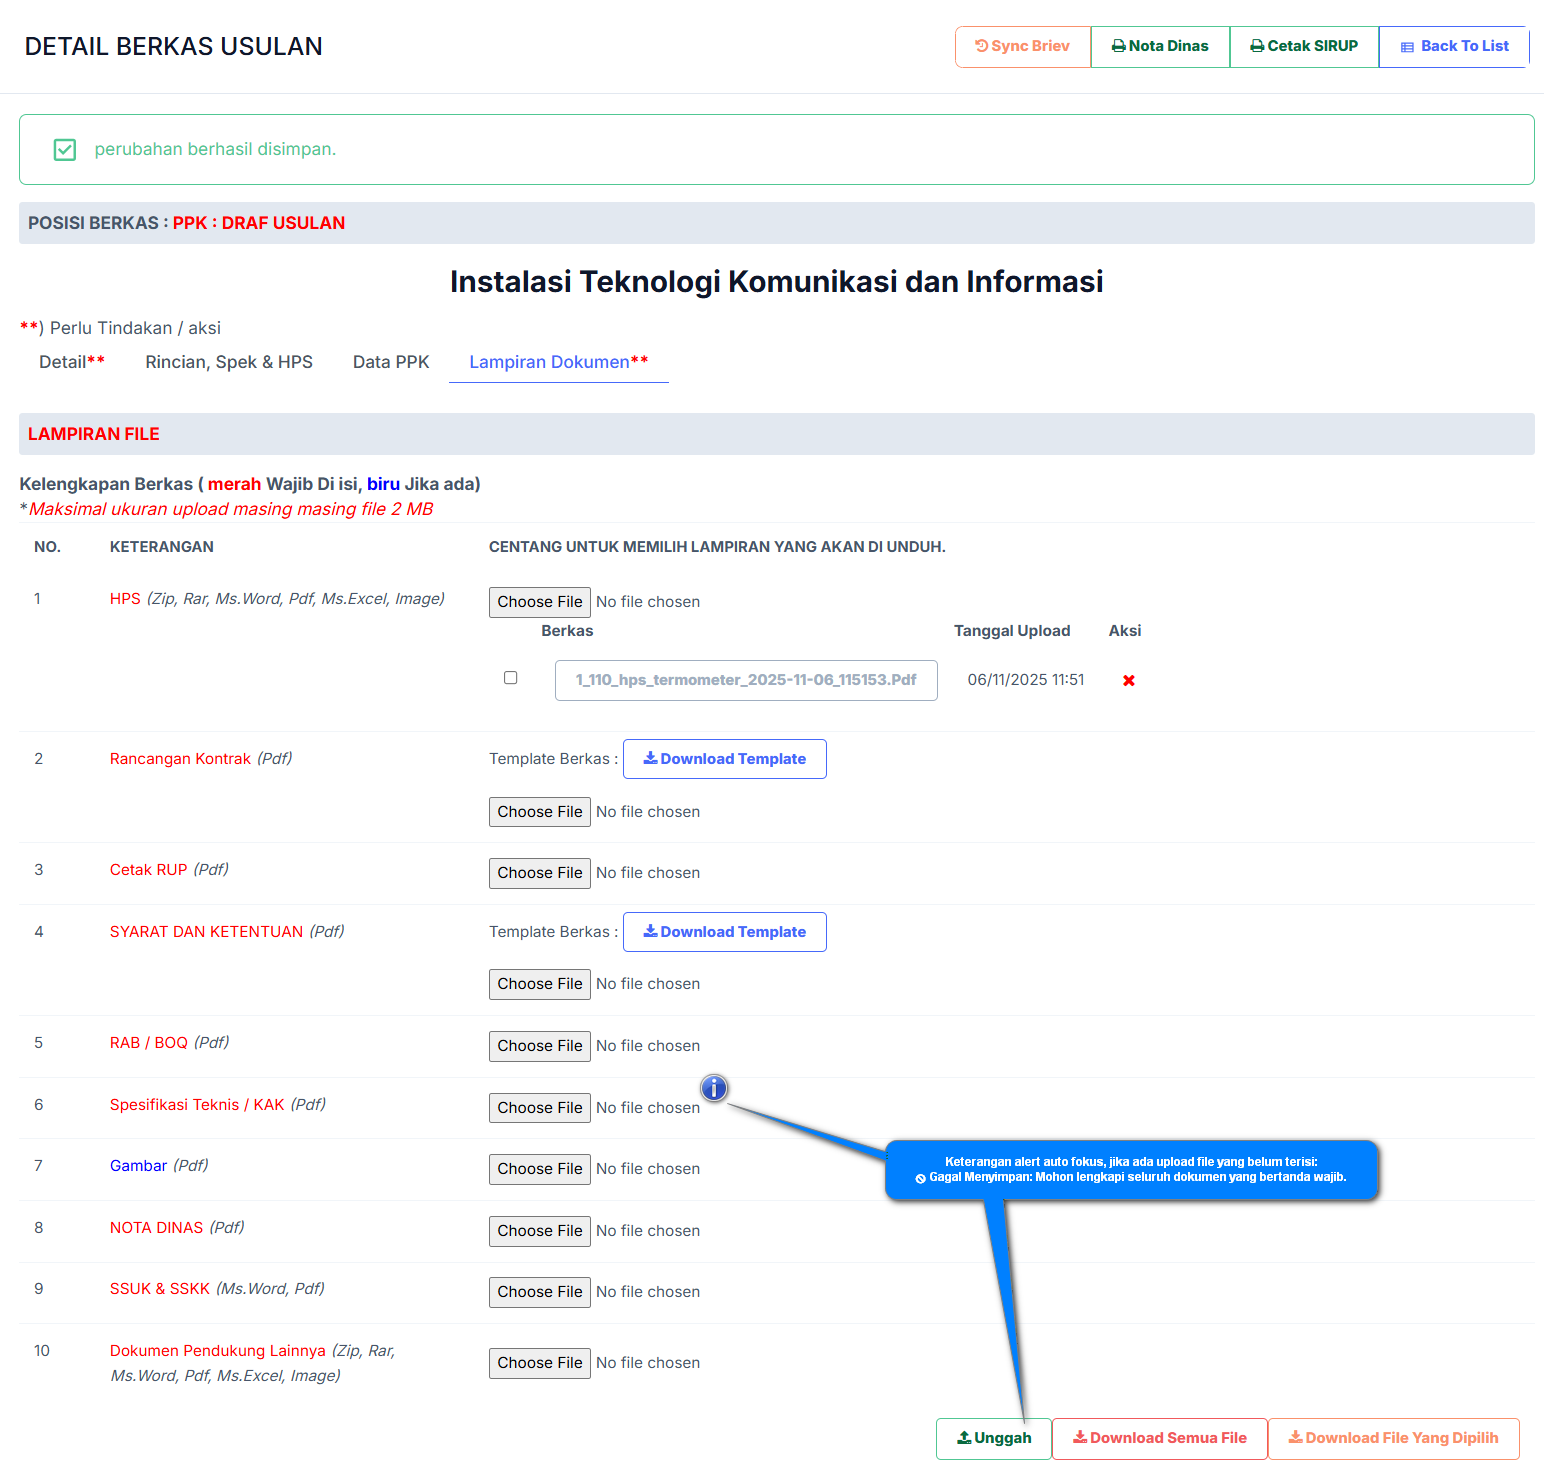Download template for SYARAT DAN KETENTUAN
This screenshot has height=1477, width=1544.
724,932
